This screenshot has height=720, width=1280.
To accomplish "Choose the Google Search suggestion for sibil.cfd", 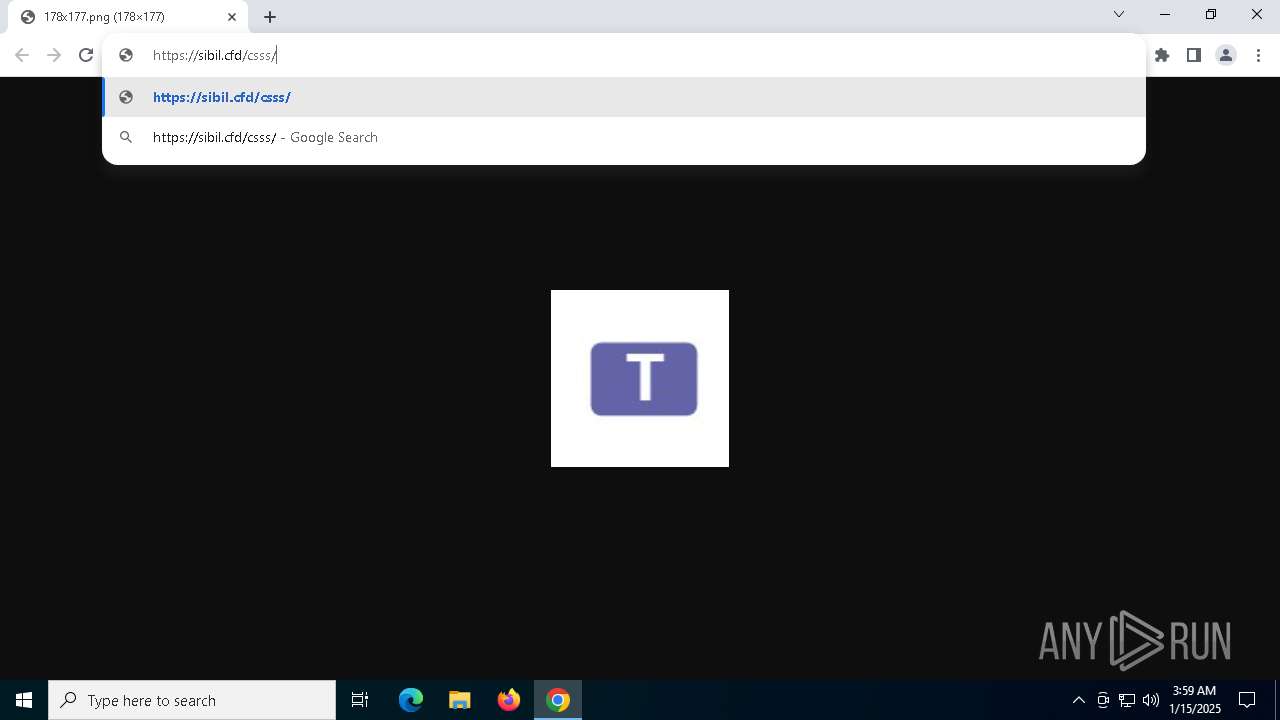I will coord(624,137).
